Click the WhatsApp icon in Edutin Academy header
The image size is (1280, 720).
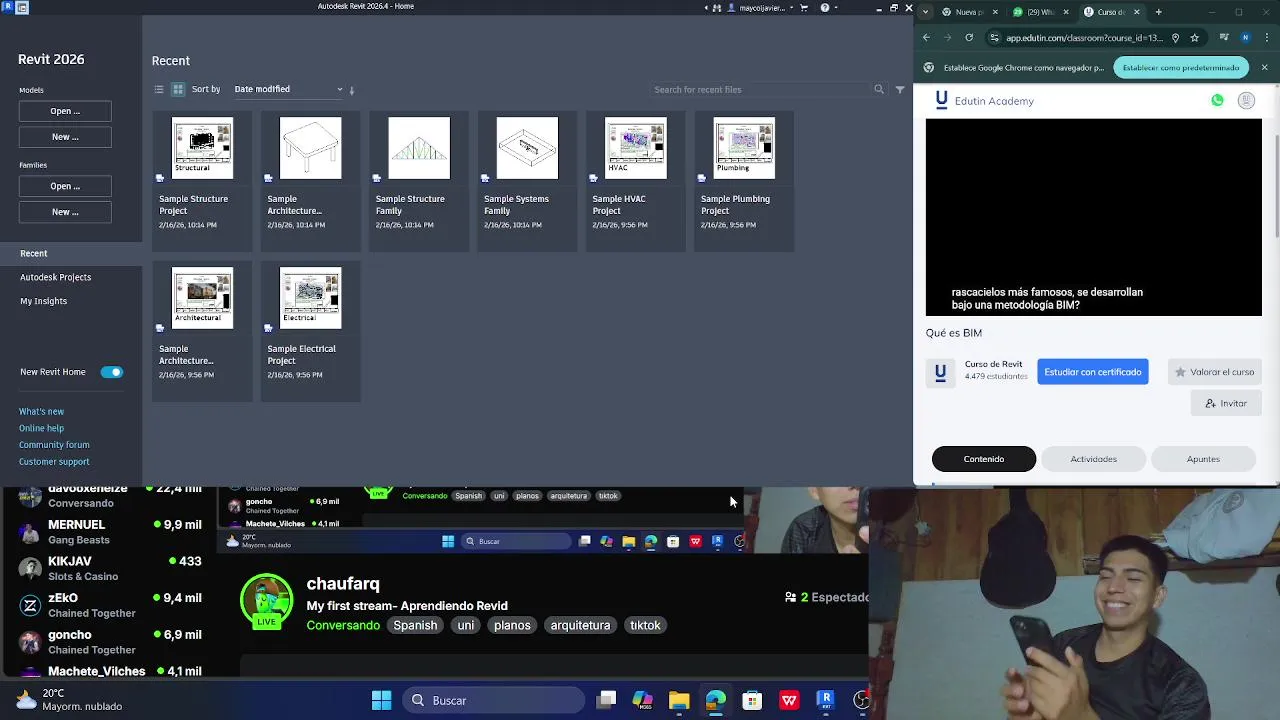(x=1217, y=100)
